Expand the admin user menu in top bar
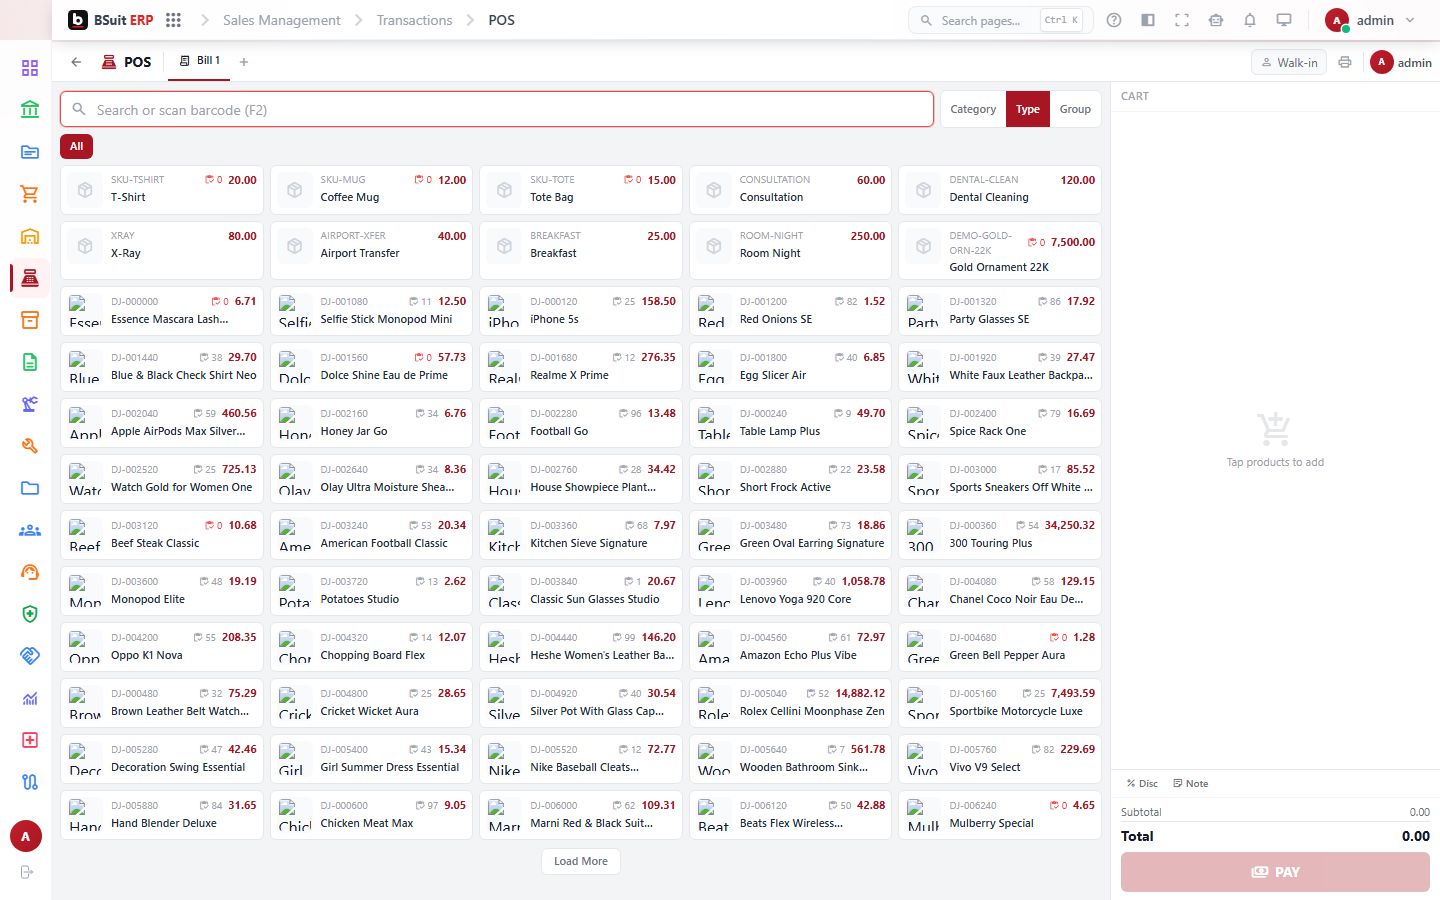1440x900 pixels. [1371, 20]
